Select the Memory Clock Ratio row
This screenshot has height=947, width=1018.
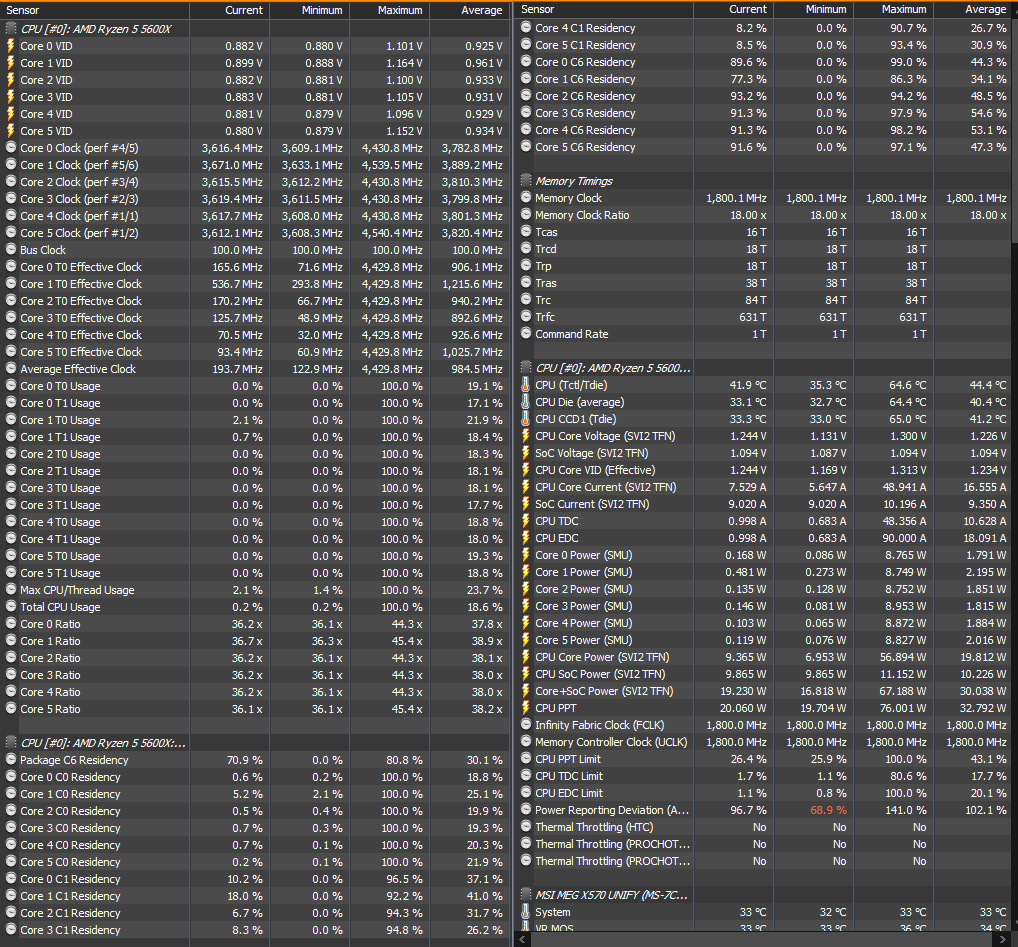[764, 215]
